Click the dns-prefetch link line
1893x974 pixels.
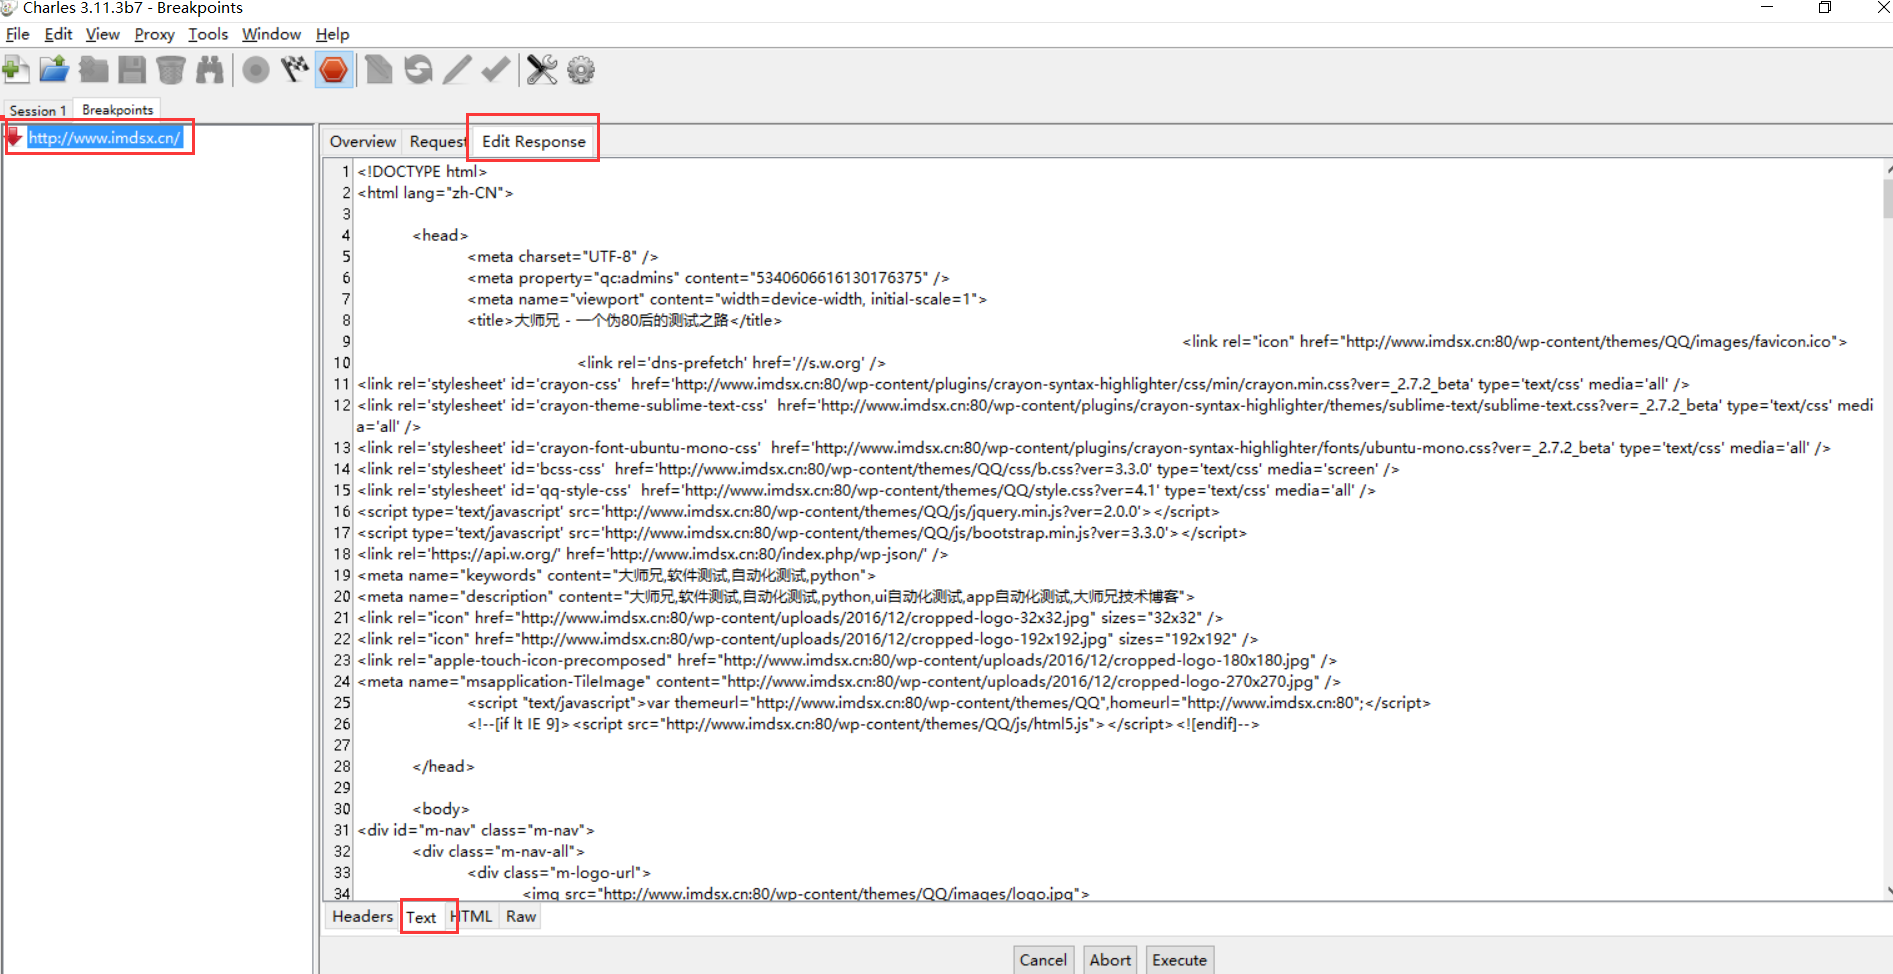tap(731, 362)
